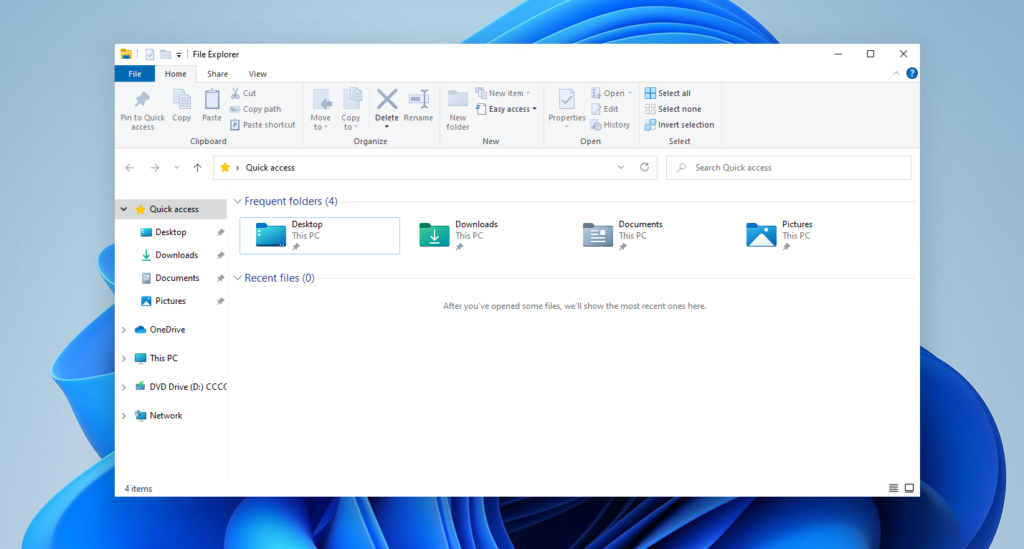Select the Downloads folder in Frequent folders
The image size is (1024, 549).
pos(475,234)
